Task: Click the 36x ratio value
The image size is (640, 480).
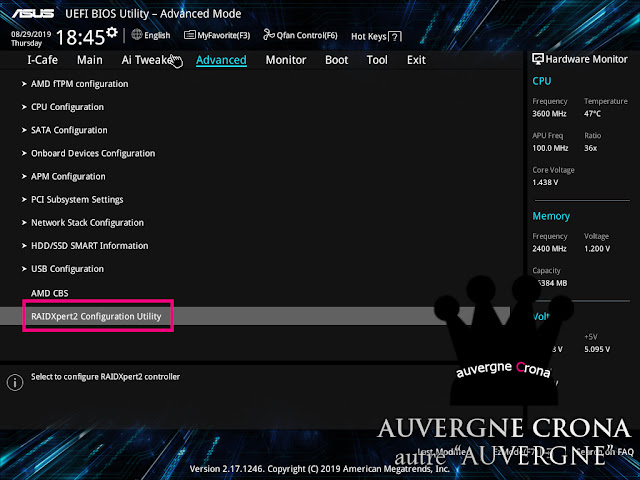Action: [x=590, y=148]
